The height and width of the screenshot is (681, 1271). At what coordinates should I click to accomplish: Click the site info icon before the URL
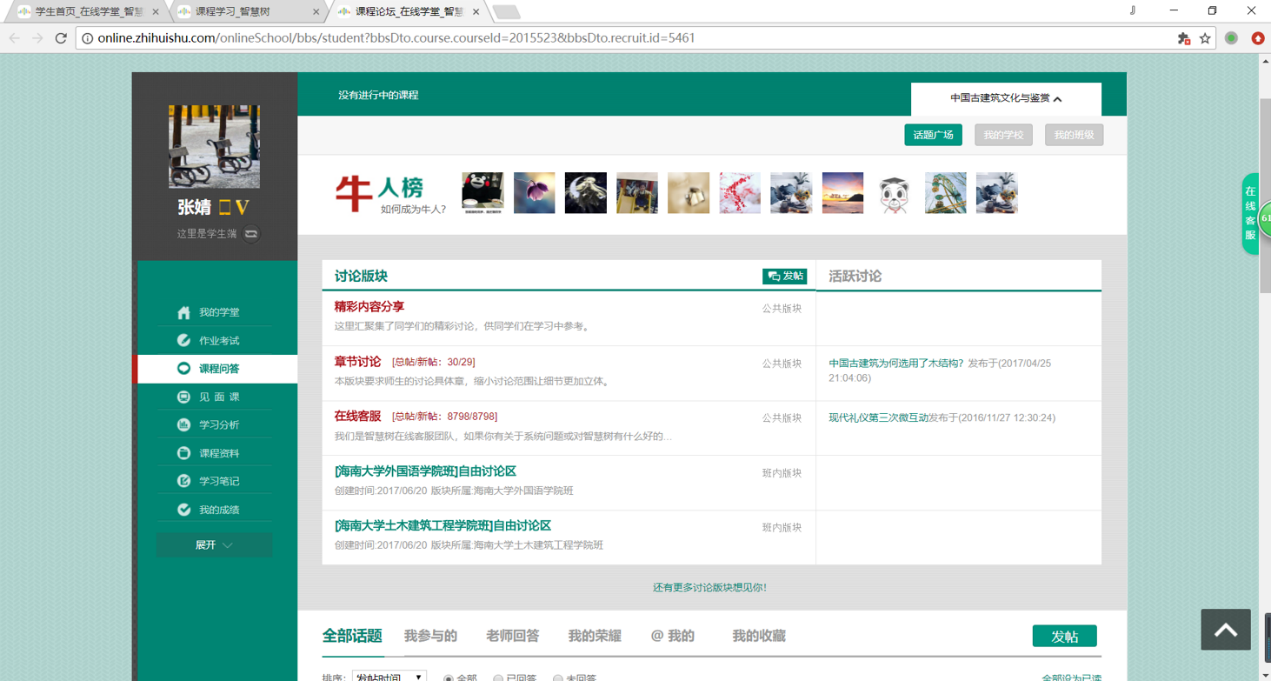click(x=87, y=38)
